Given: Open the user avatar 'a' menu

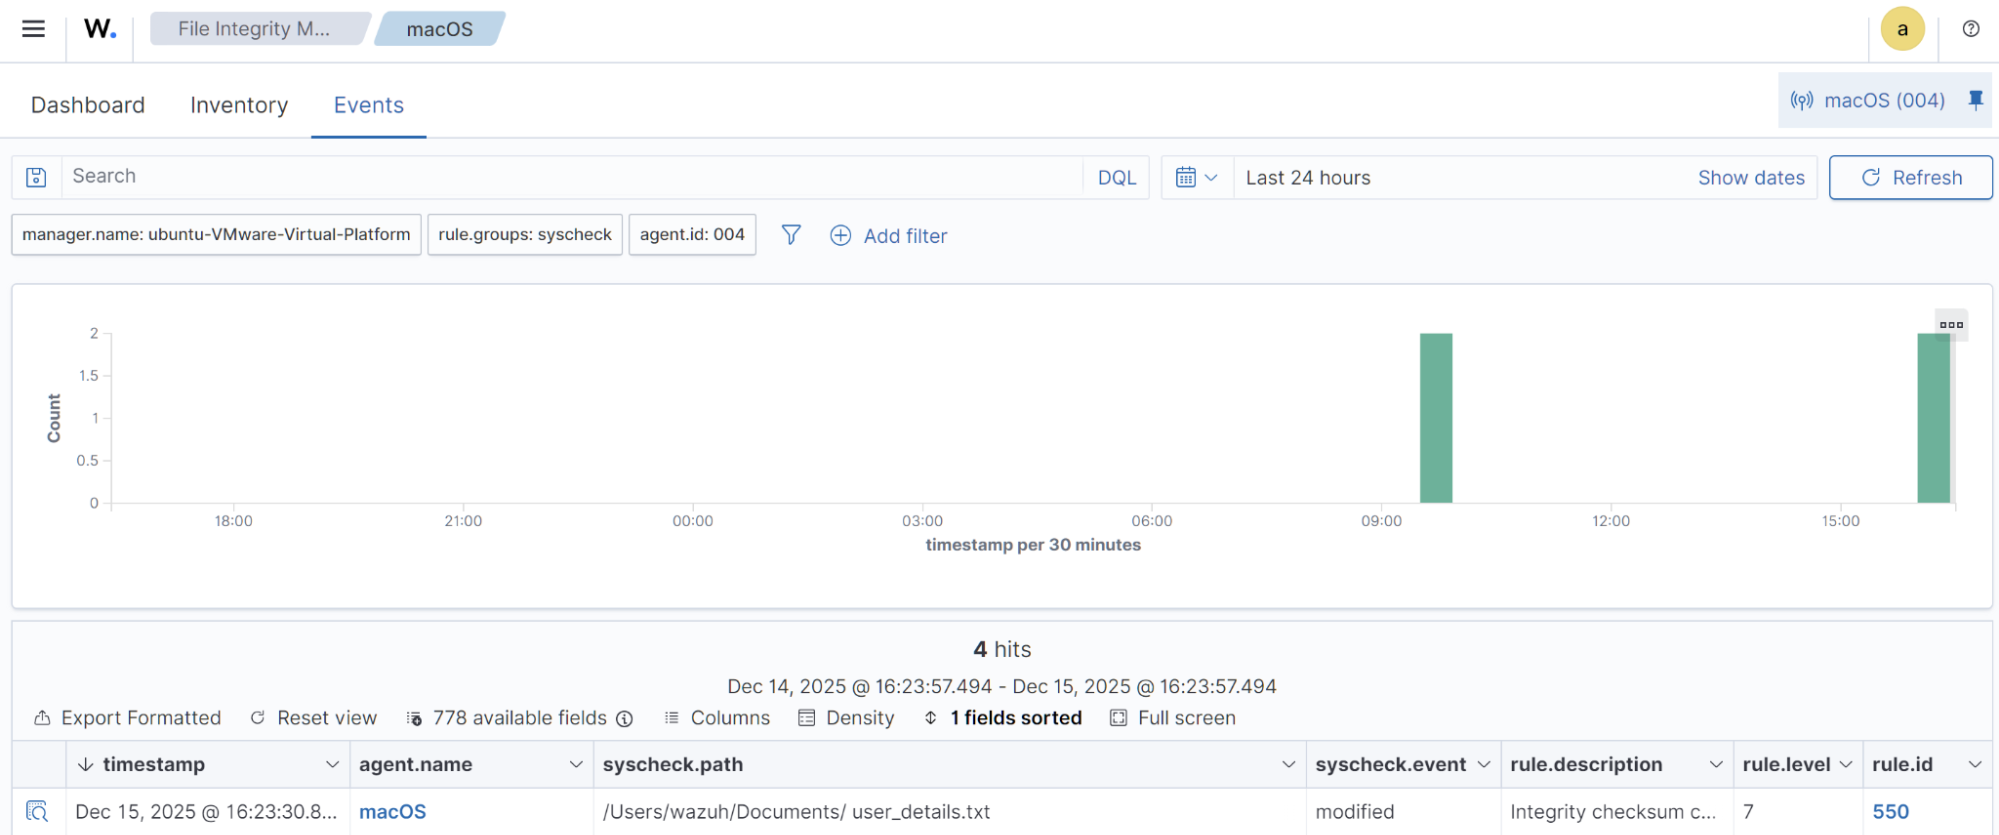Looking at the screenshot, I should [x=1902, y=29].
